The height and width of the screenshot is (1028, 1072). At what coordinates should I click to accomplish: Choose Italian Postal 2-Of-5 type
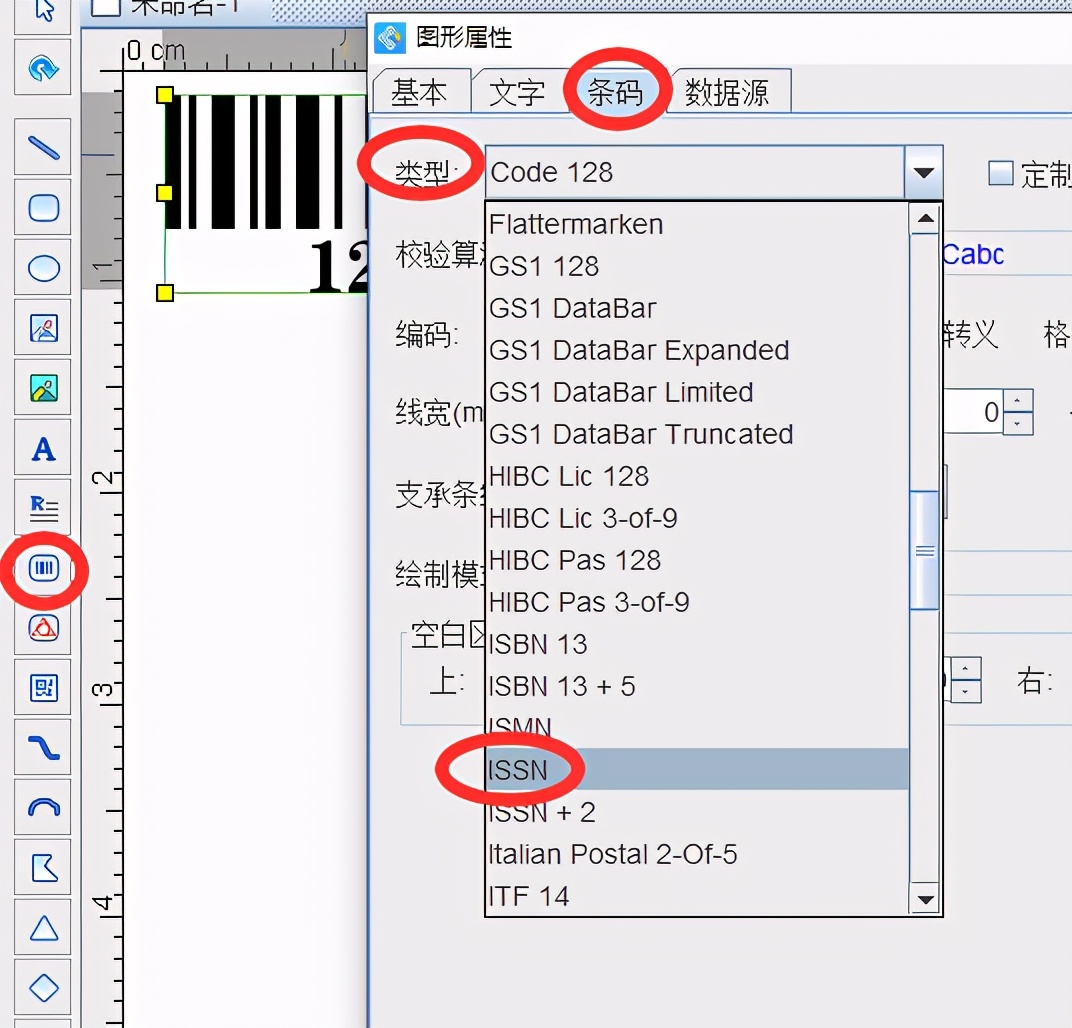point(697,854)
